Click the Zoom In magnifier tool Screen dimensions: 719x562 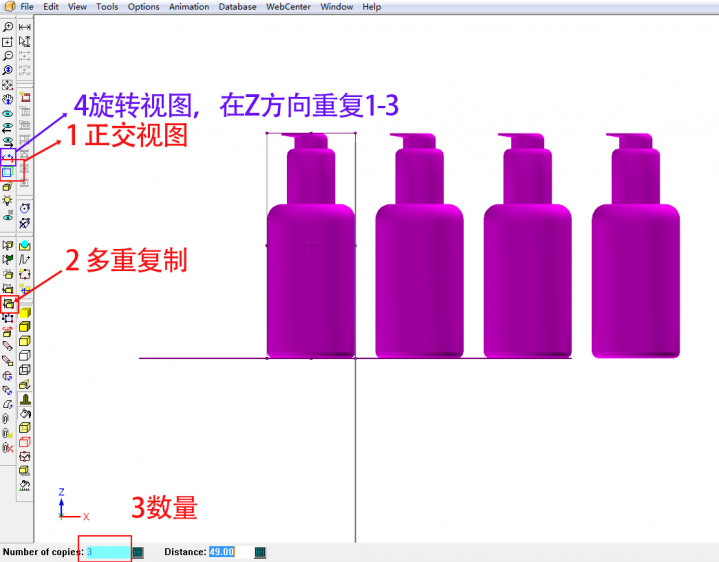(x=8, y=27)
